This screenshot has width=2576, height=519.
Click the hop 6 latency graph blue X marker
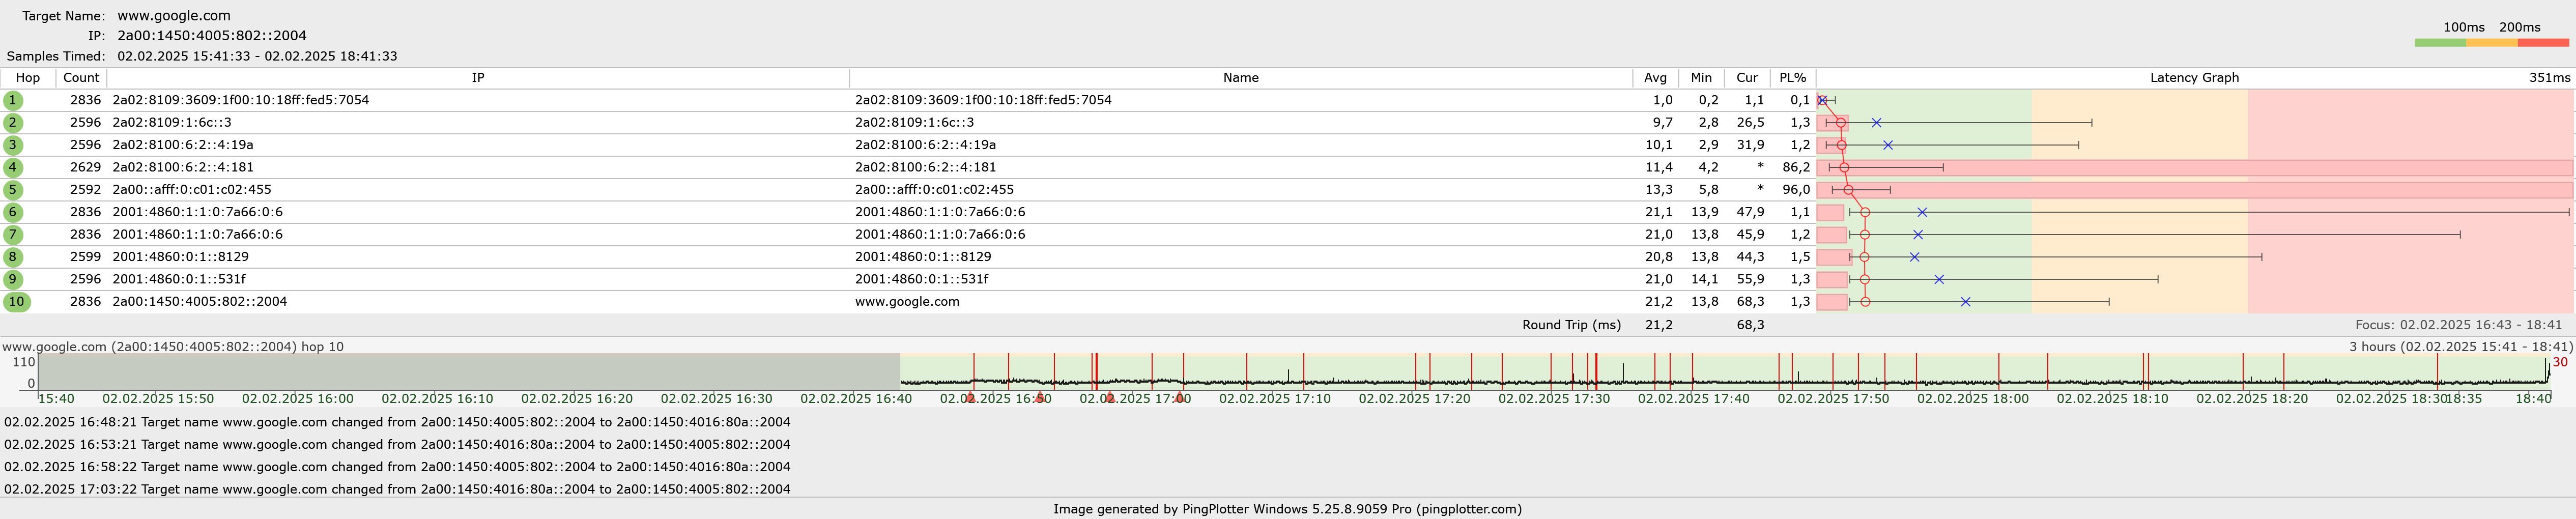click(x=1922, y=212)
